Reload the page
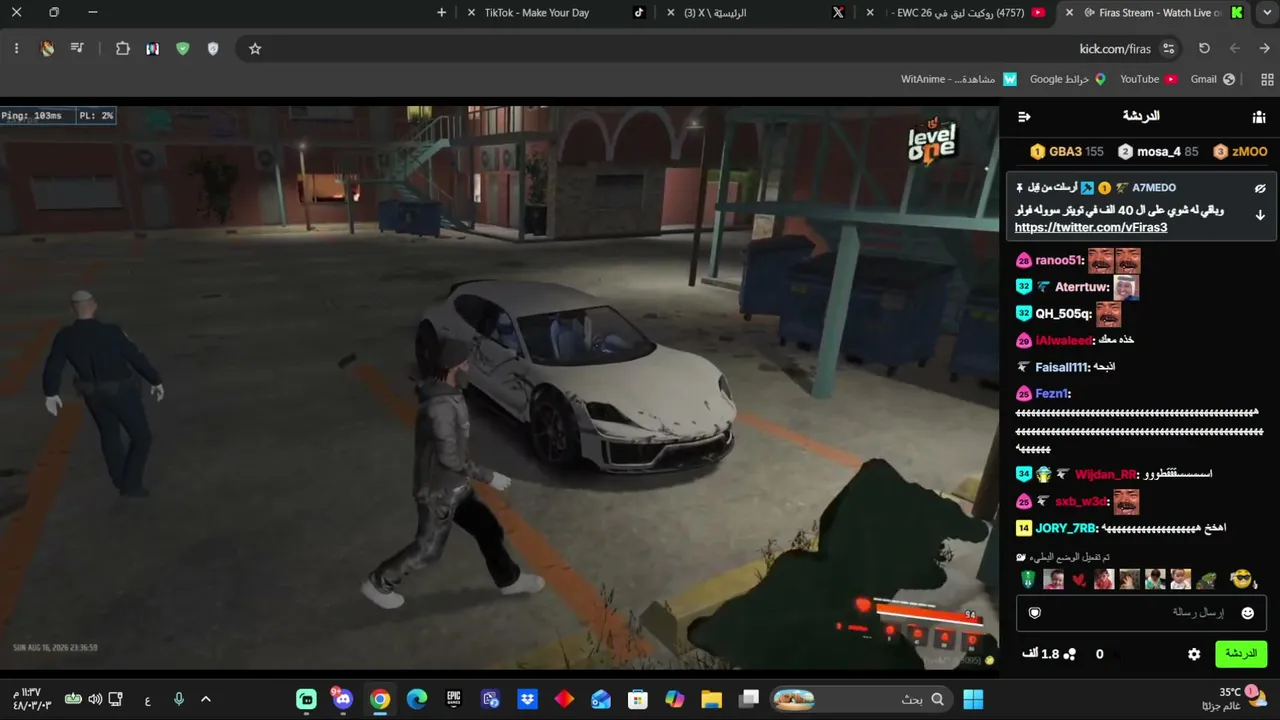Screen dimensions: 1280x720 point(1205,49)
